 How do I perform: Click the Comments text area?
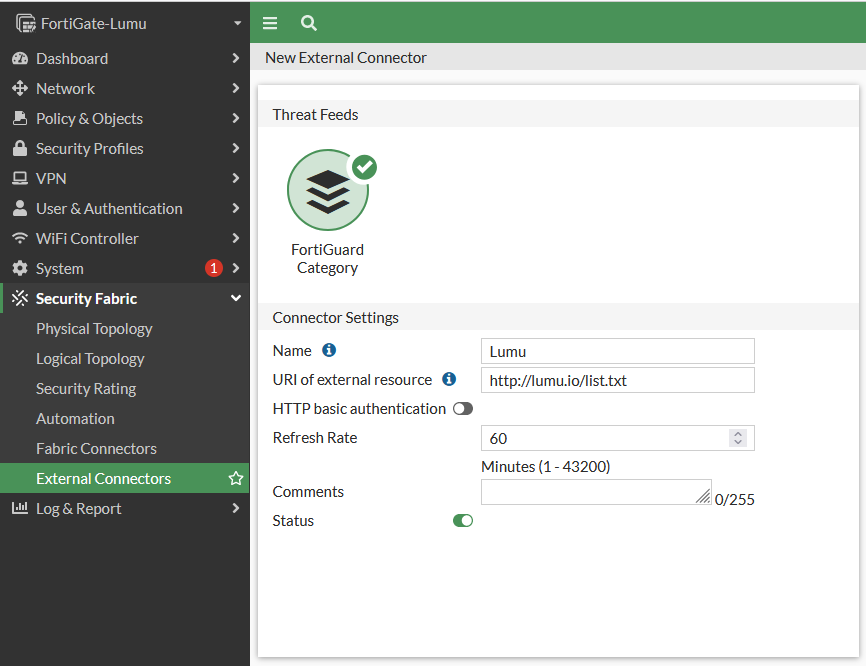click(595, 492)
